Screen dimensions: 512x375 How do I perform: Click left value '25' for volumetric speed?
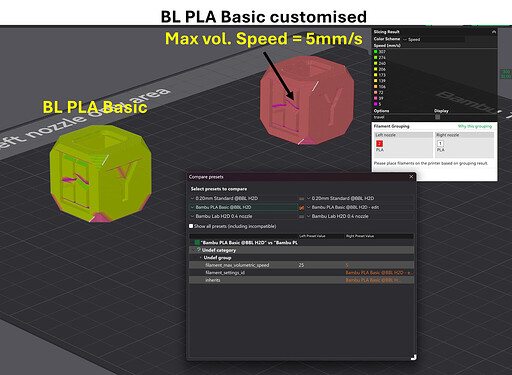[x=301, y=265]
